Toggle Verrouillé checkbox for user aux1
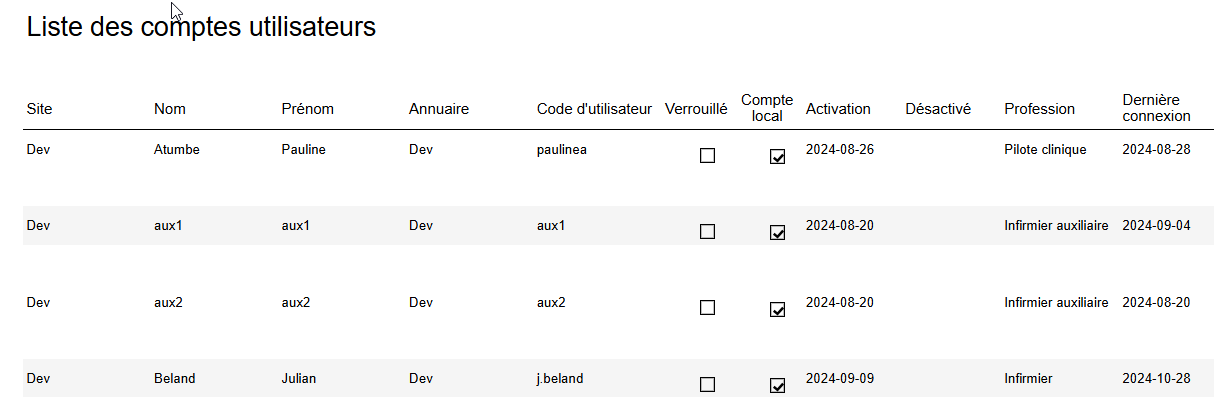This screenshot has height=415, width=1221. pyautogui.click(x=707, y=232)
